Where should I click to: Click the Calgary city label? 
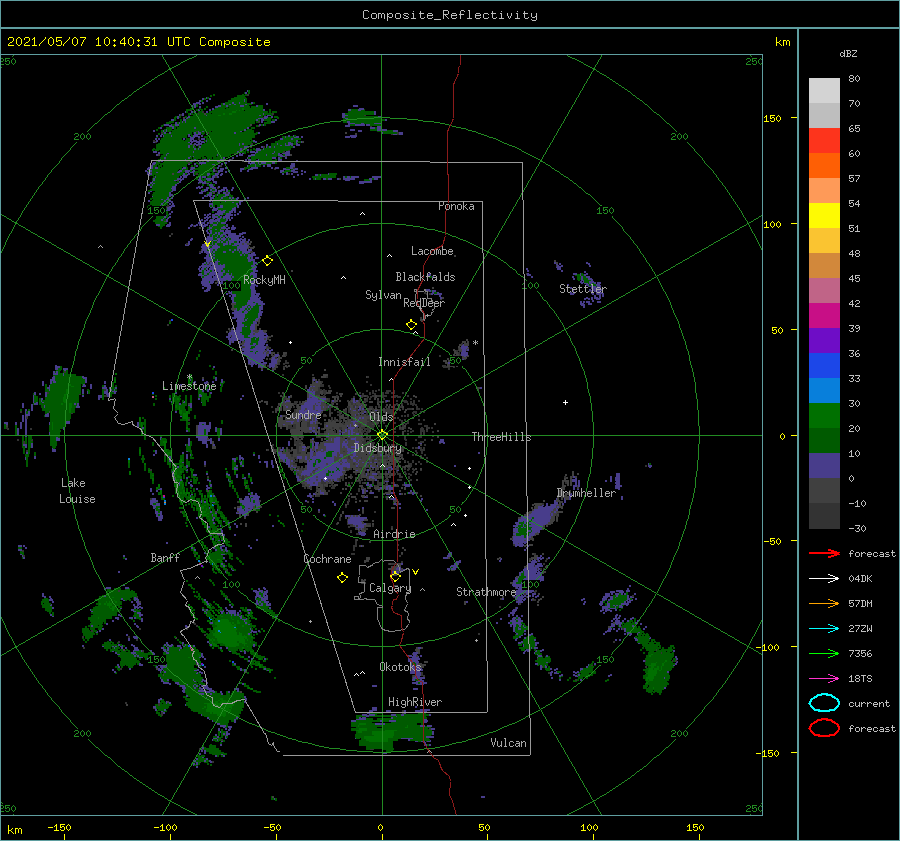click(x=390, y=588)
